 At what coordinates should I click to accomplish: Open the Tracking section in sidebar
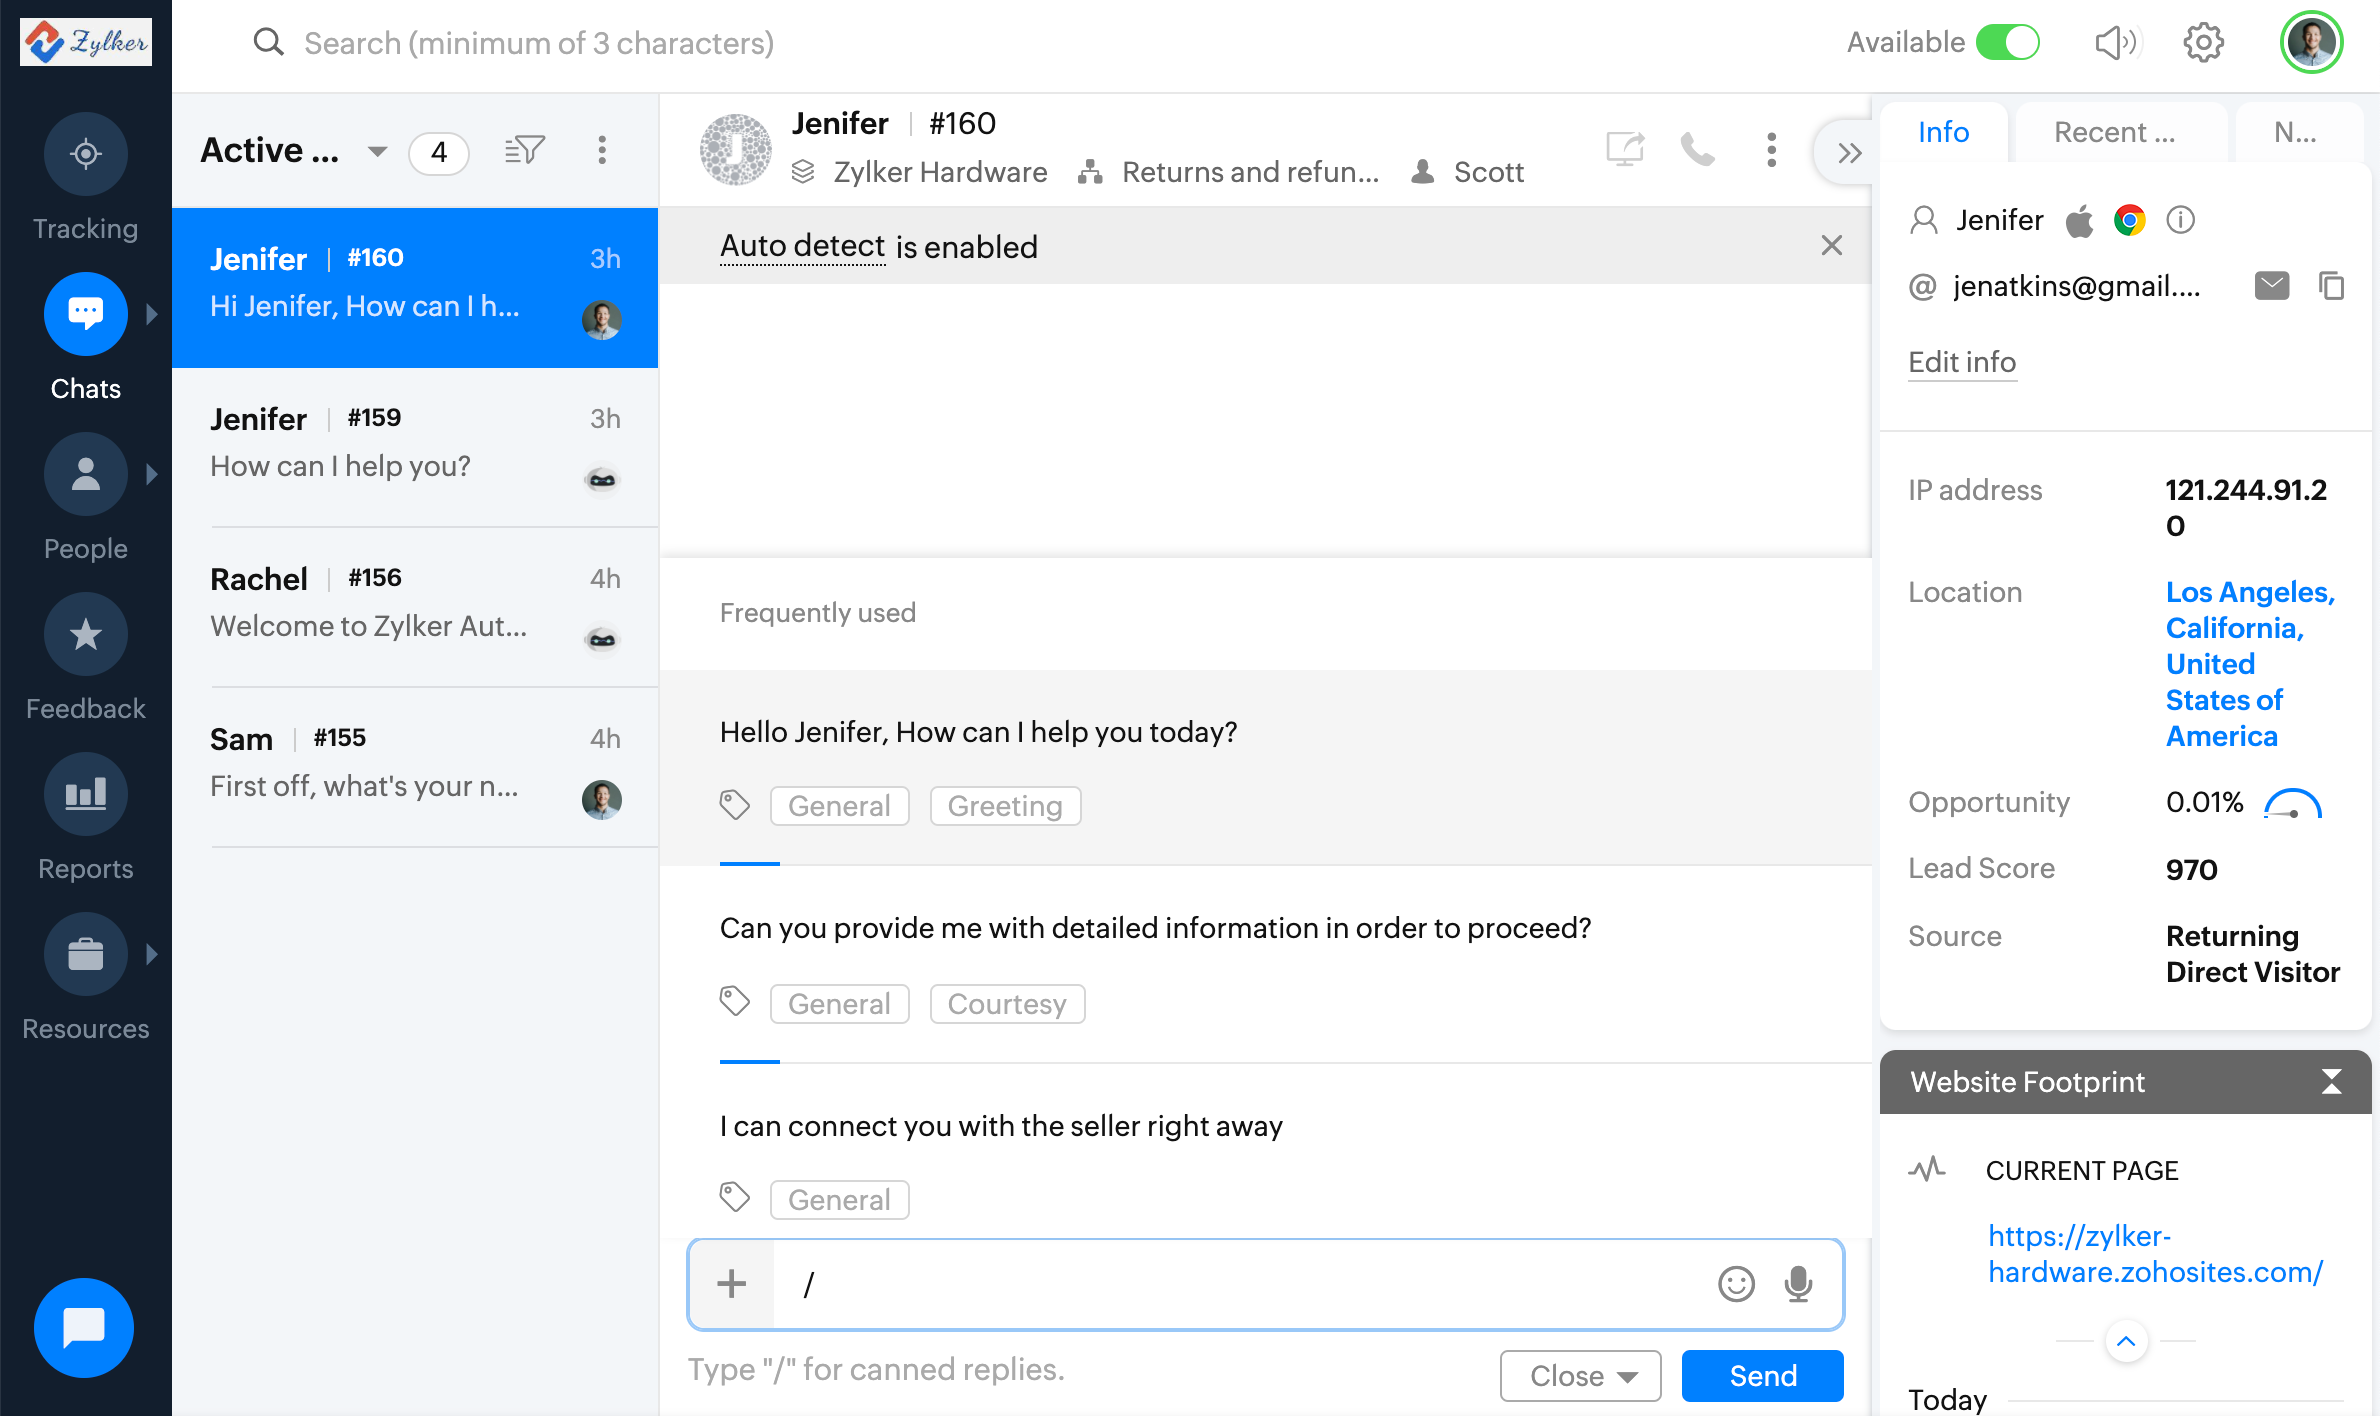86,154
